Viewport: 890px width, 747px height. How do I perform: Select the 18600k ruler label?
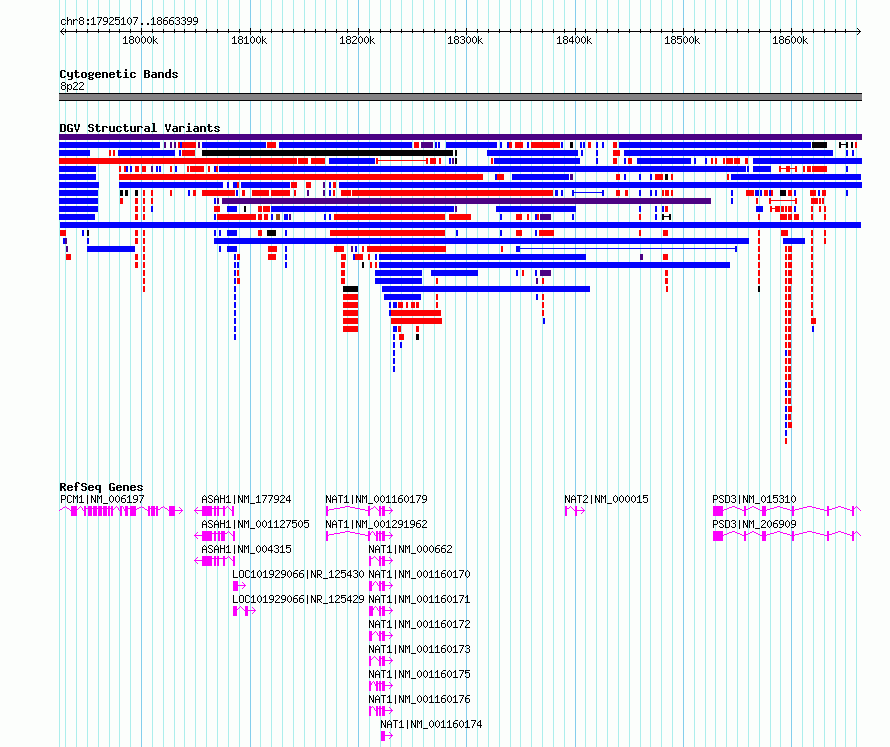coord(790,40)
